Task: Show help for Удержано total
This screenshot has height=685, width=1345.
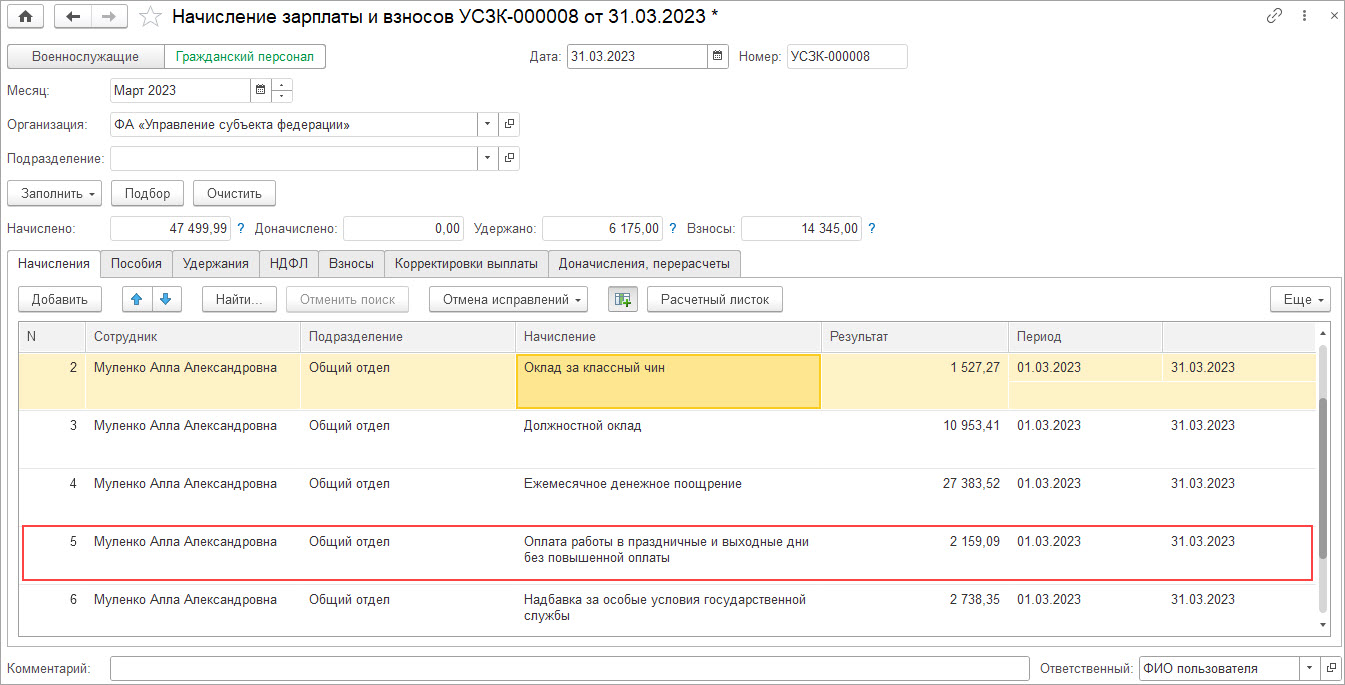Action: (672, 228)
